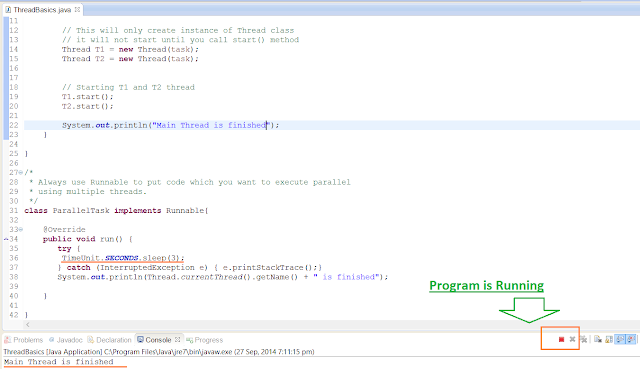The width and height of the screenshot is (640, 369).
Task: Toggle show console on standard error change
Action: tap(631, 339)
